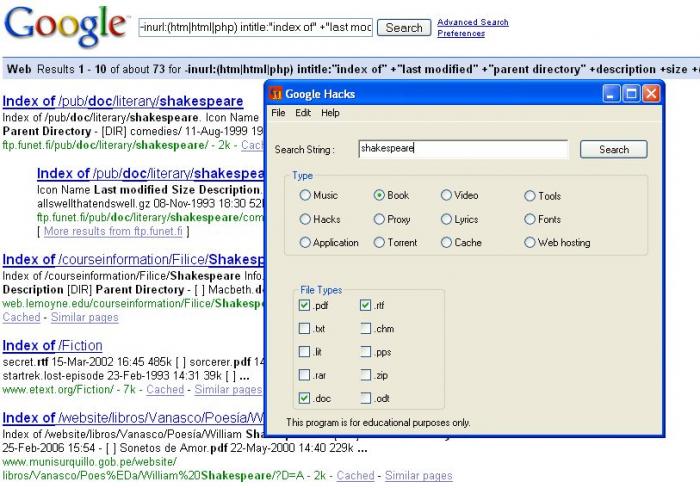
Task: Click More results from ftp.funet.fi
Action: [x=113, y=231]
